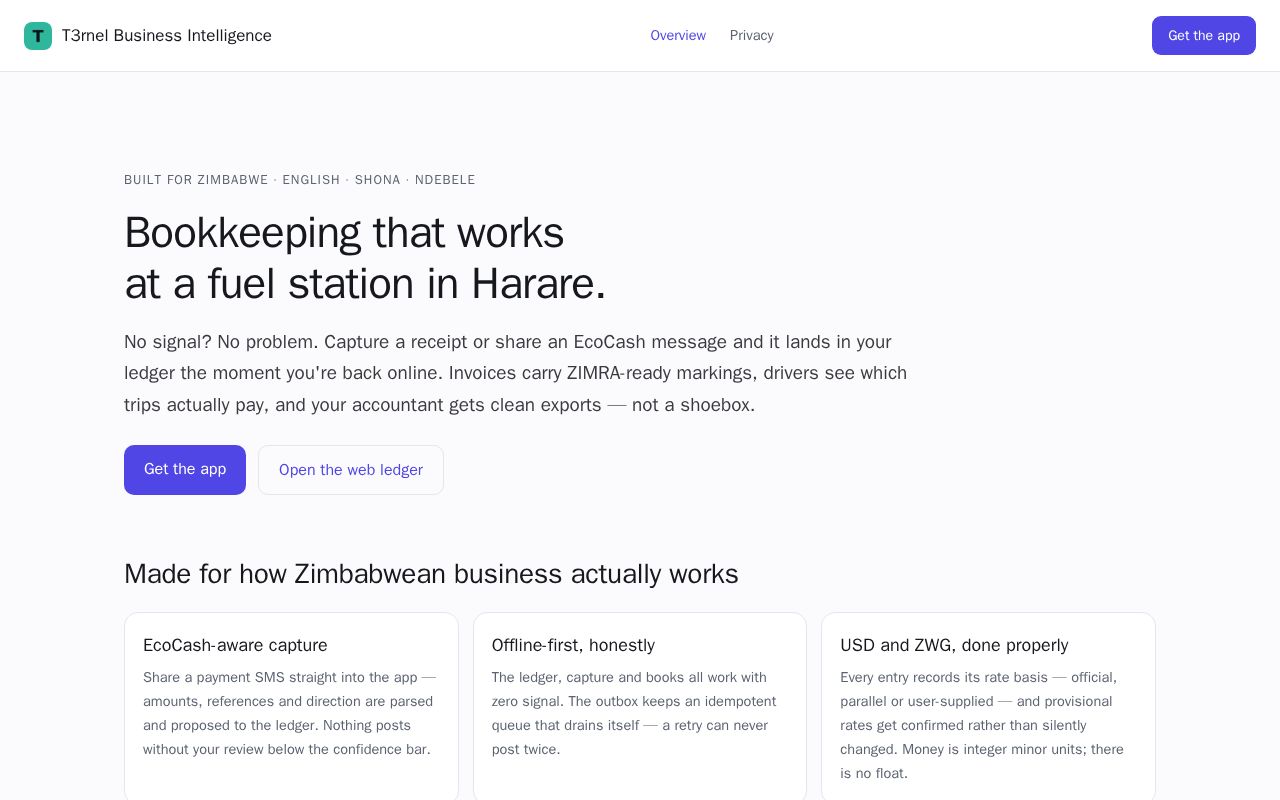Image resolution: width=1280 pixels, height=800 pixels.
Task: Click the header Get the app button
Action: point(1204,36)
